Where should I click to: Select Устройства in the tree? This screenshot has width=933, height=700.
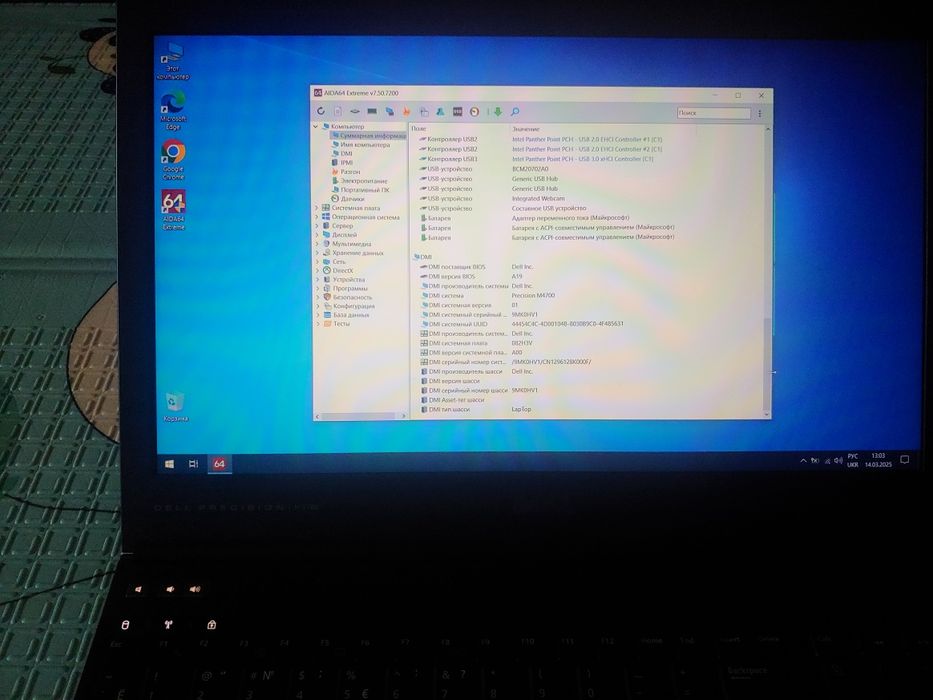(x=344, y=280)
